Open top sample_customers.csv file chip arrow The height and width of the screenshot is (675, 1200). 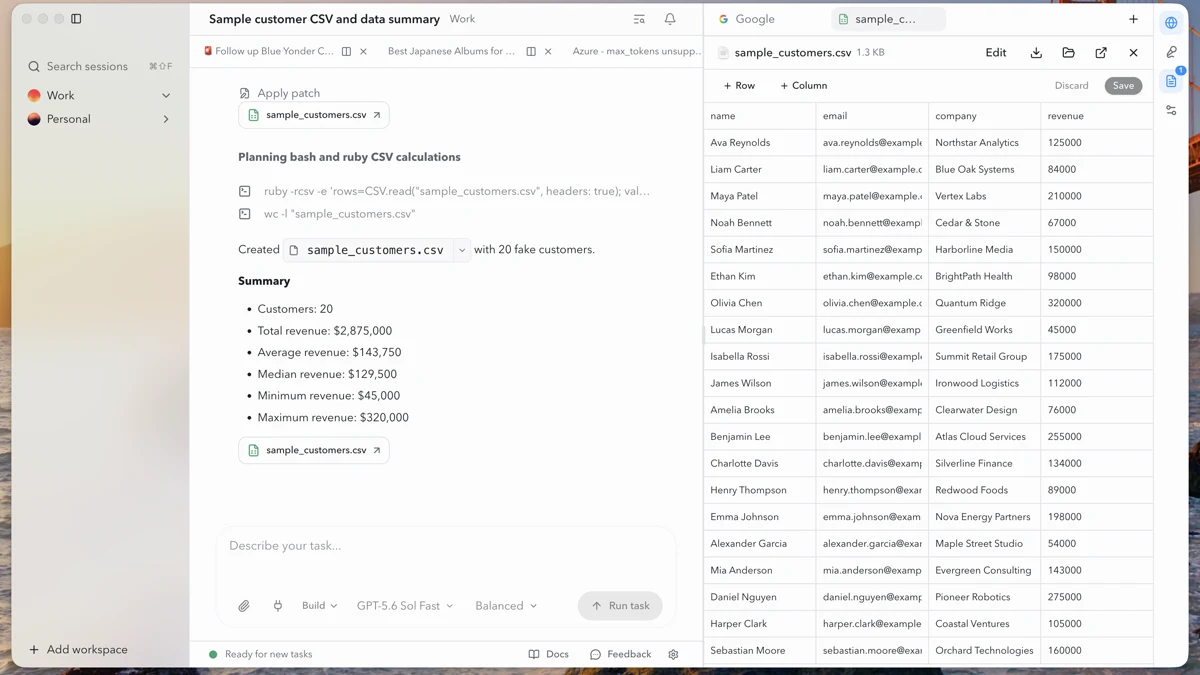pos(377,115)
